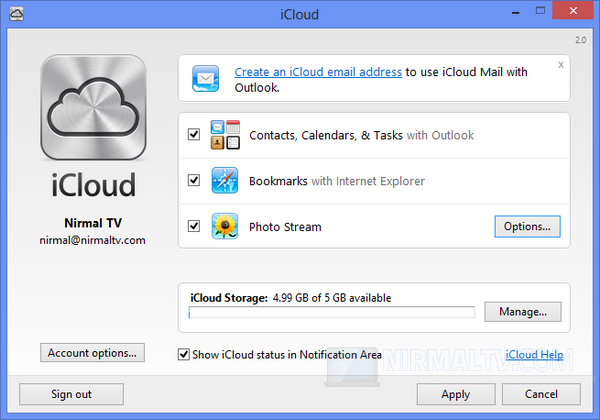Sign out of iCloud
Image resolution: width=600 pixels, height=420 pixels.
72,394
